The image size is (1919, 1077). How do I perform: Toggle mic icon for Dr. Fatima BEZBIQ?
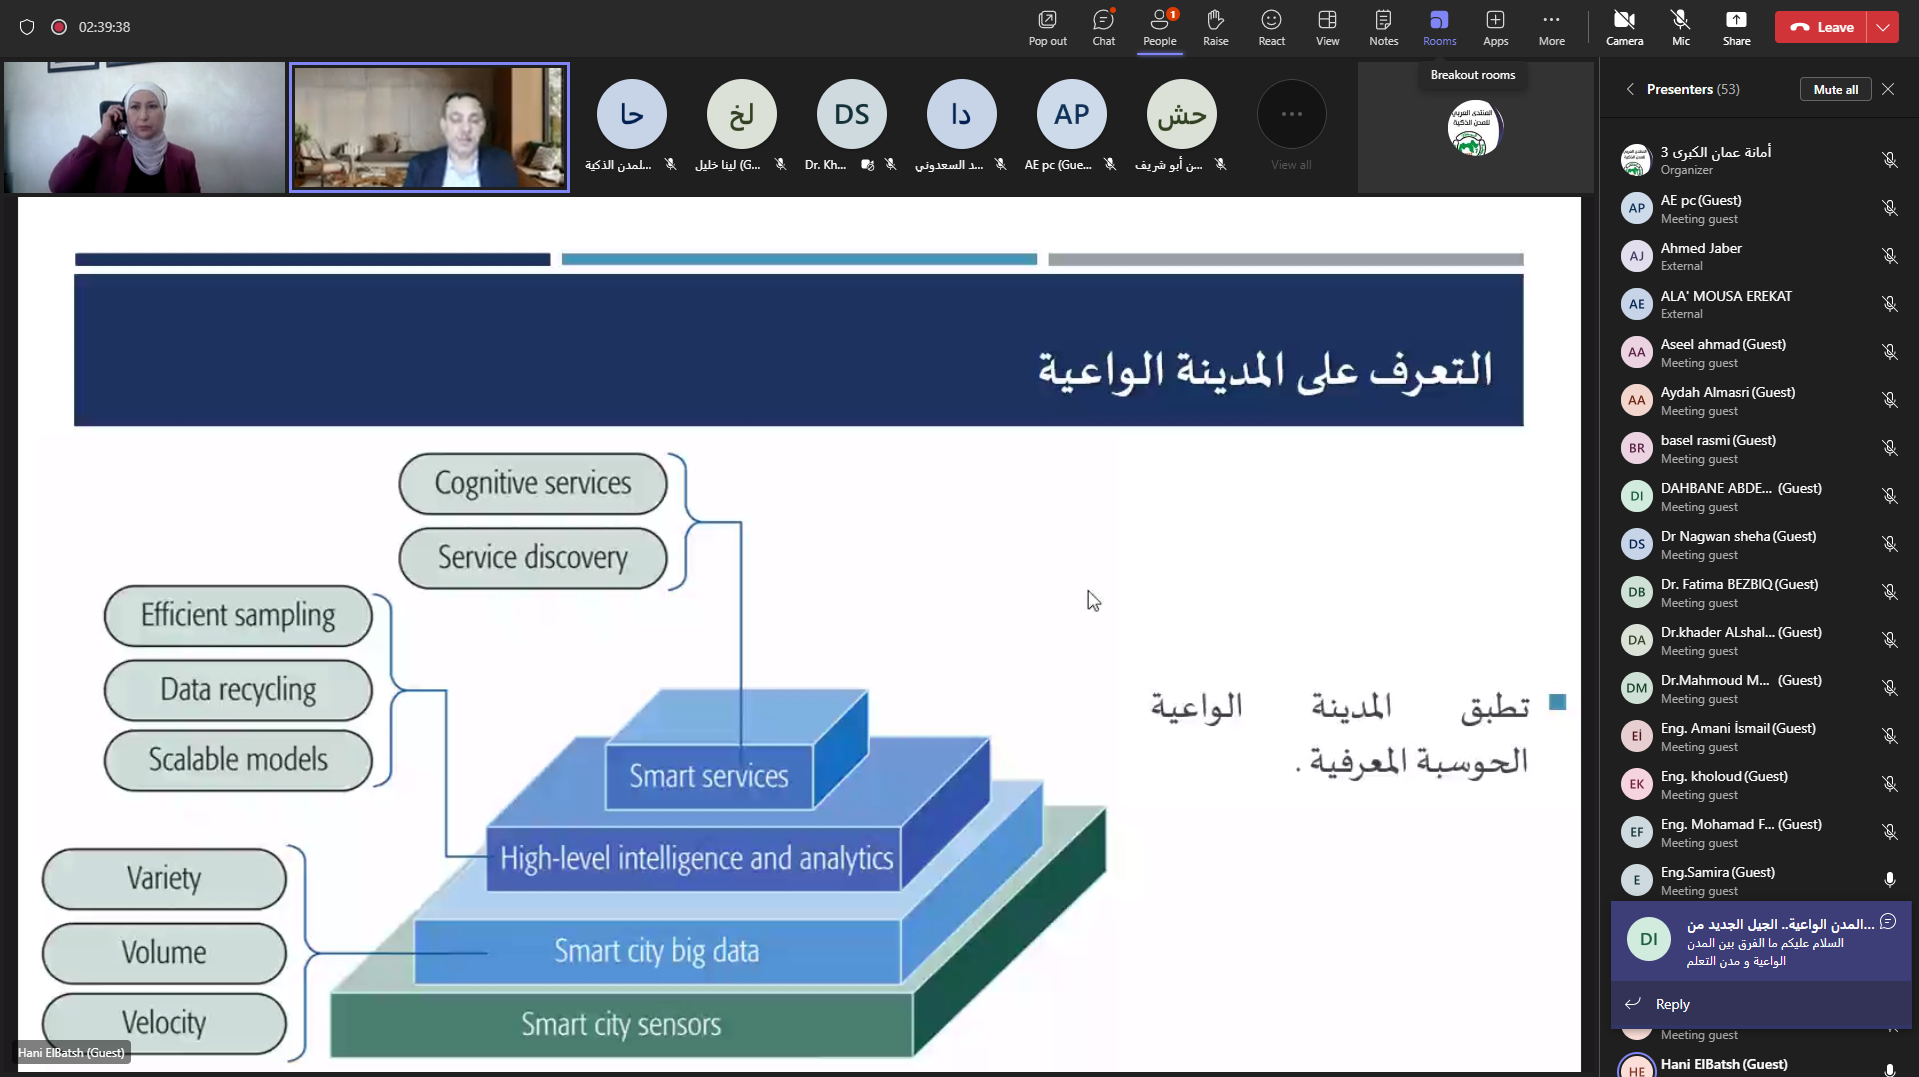(x=1889, y=592)
